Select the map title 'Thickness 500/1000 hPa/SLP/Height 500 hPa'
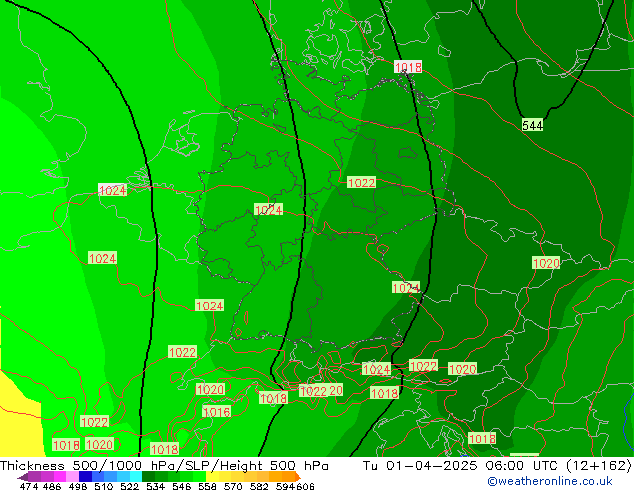The width and height of the screenshot is (634, 490). (164, 465)
